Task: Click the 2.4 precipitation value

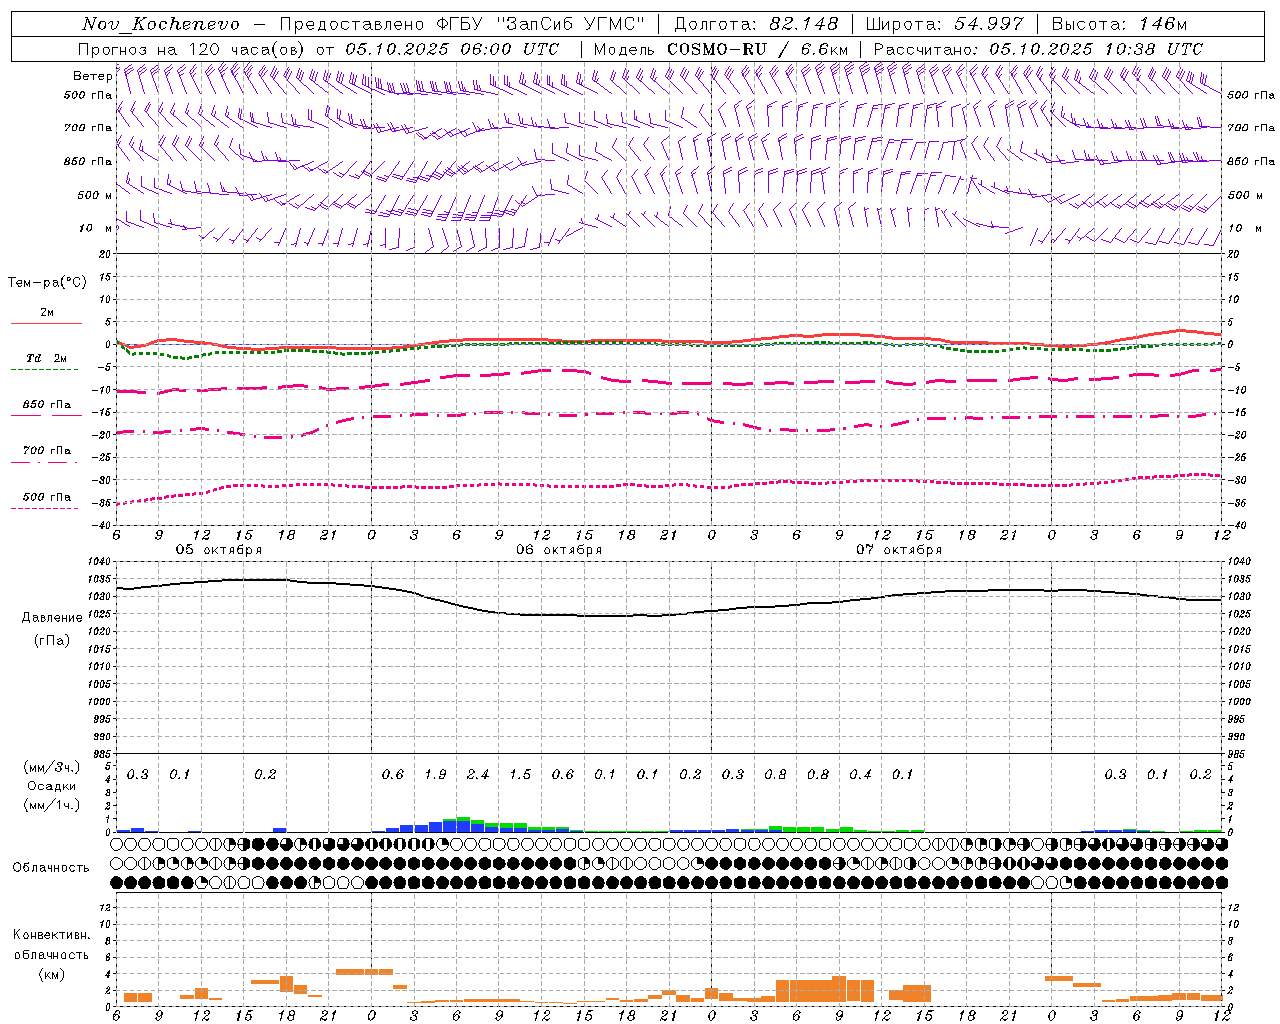Action: [478, 775]
